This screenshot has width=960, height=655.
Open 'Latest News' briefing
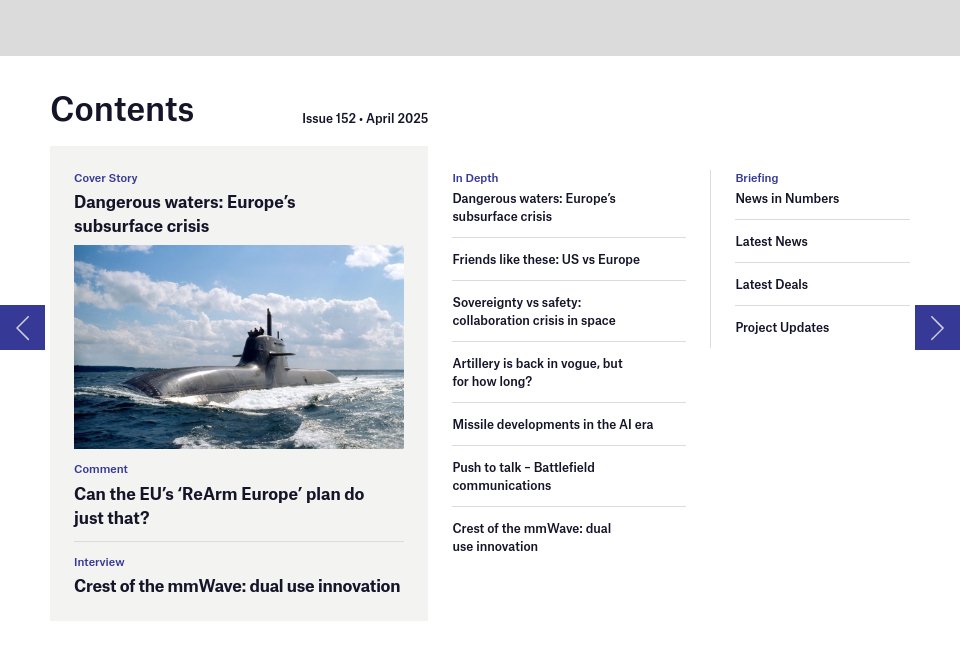pyautogui.click(x=771, y=241)
